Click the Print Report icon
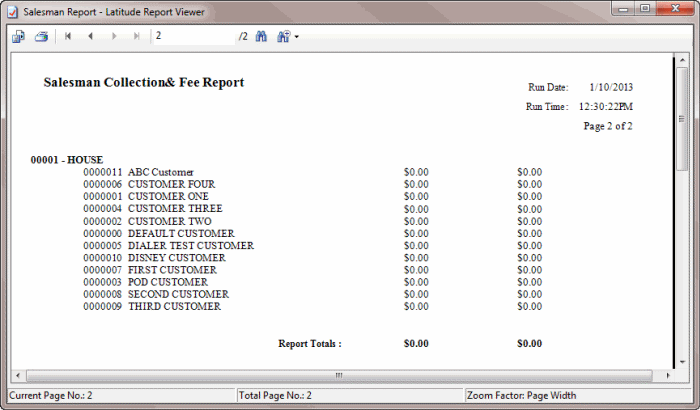Image resolution: width=700 pixels, height=410 pixels. [x=41, y=36]
